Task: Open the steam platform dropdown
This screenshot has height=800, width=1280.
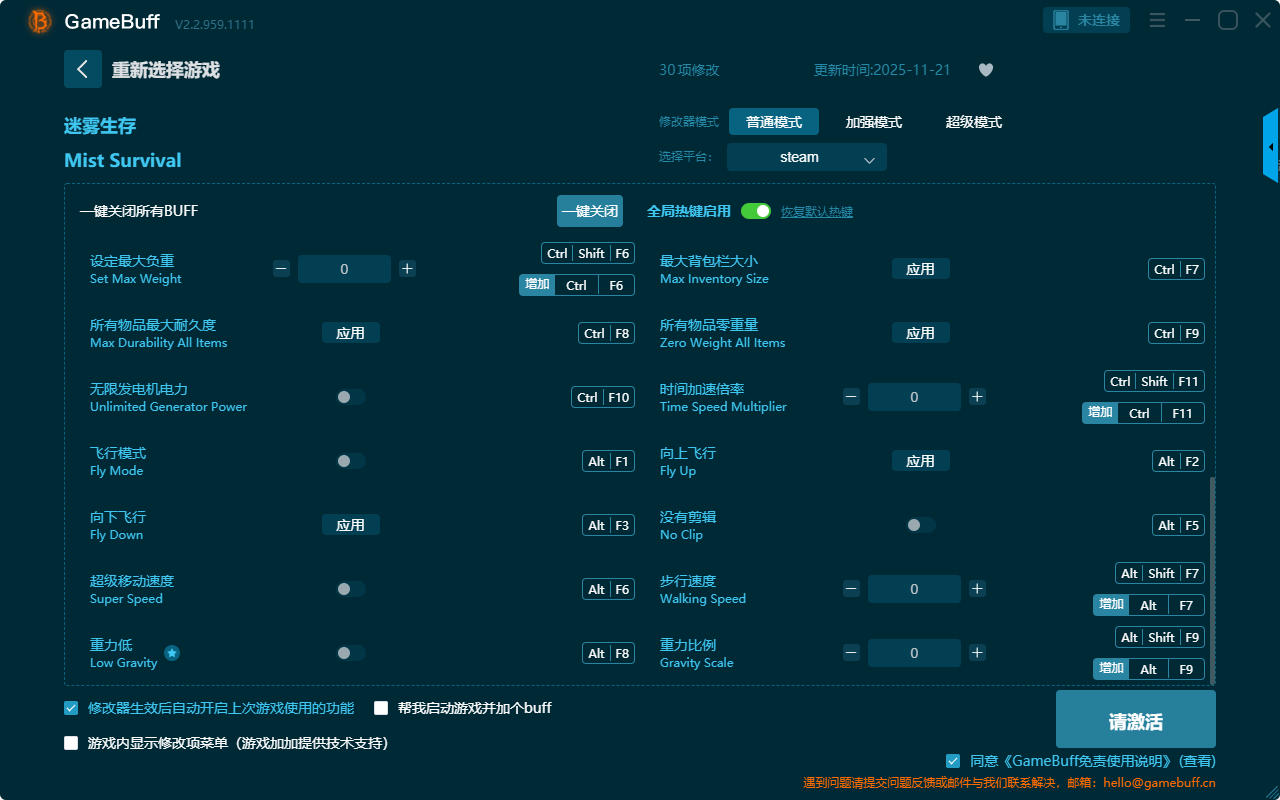Action: [806, 157]
